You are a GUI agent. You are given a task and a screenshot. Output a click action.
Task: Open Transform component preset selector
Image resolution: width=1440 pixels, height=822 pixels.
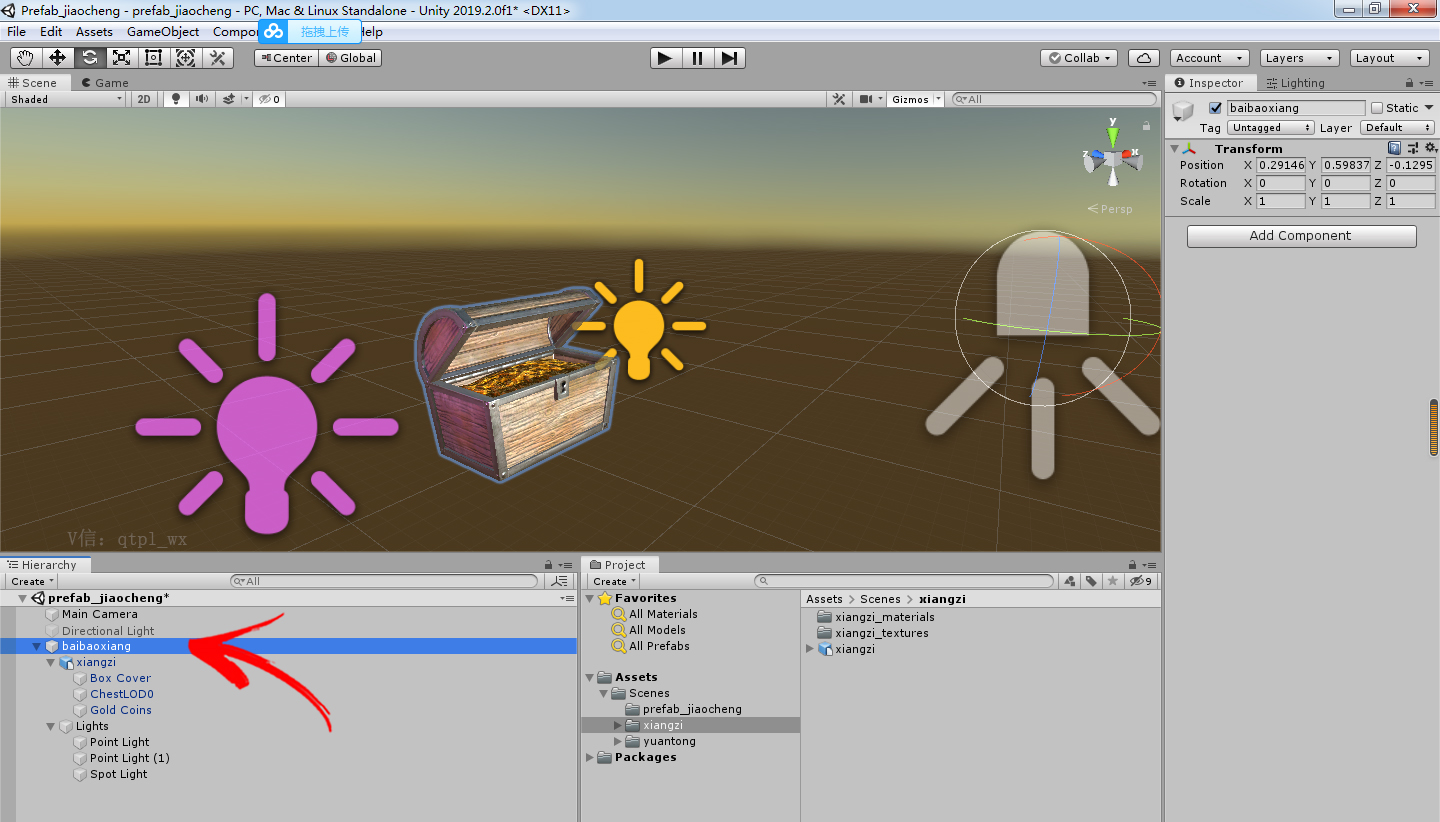pos(1412,148)
